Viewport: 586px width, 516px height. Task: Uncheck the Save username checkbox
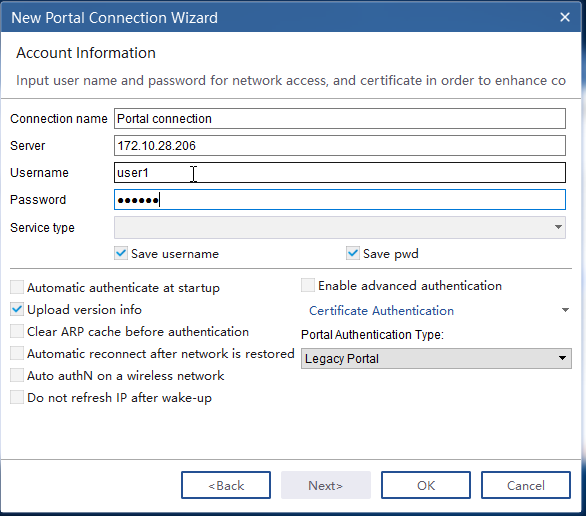click(x=121, y=253)
